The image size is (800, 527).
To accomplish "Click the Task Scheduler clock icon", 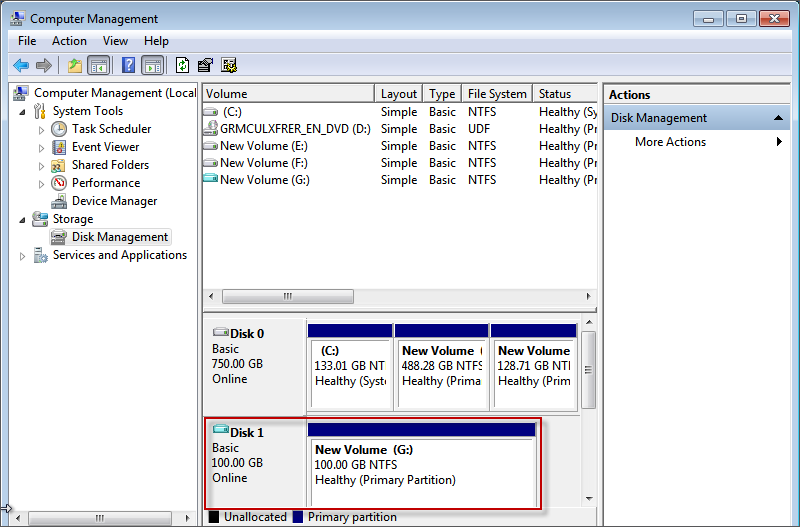I will [59, 129].
